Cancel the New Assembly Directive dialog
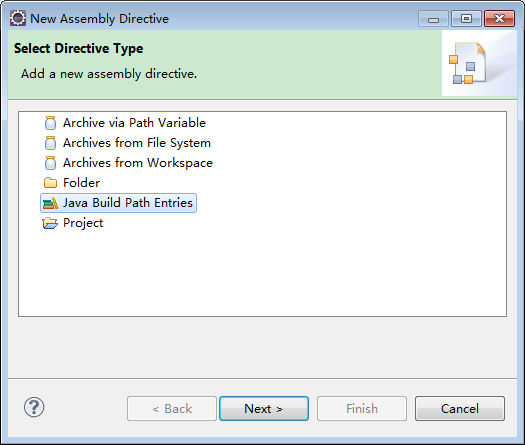 click(460, 409)
